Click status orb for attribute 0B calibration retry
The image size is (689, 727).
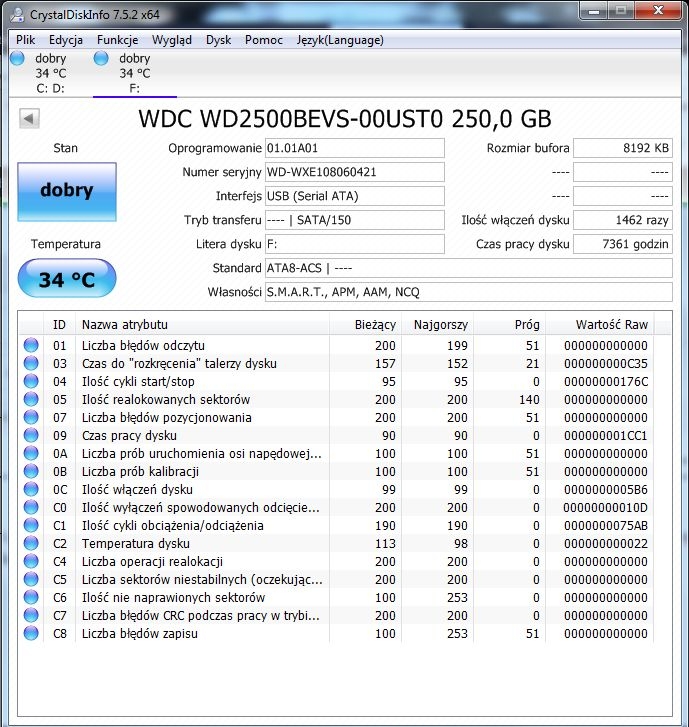tap(31, 471)
